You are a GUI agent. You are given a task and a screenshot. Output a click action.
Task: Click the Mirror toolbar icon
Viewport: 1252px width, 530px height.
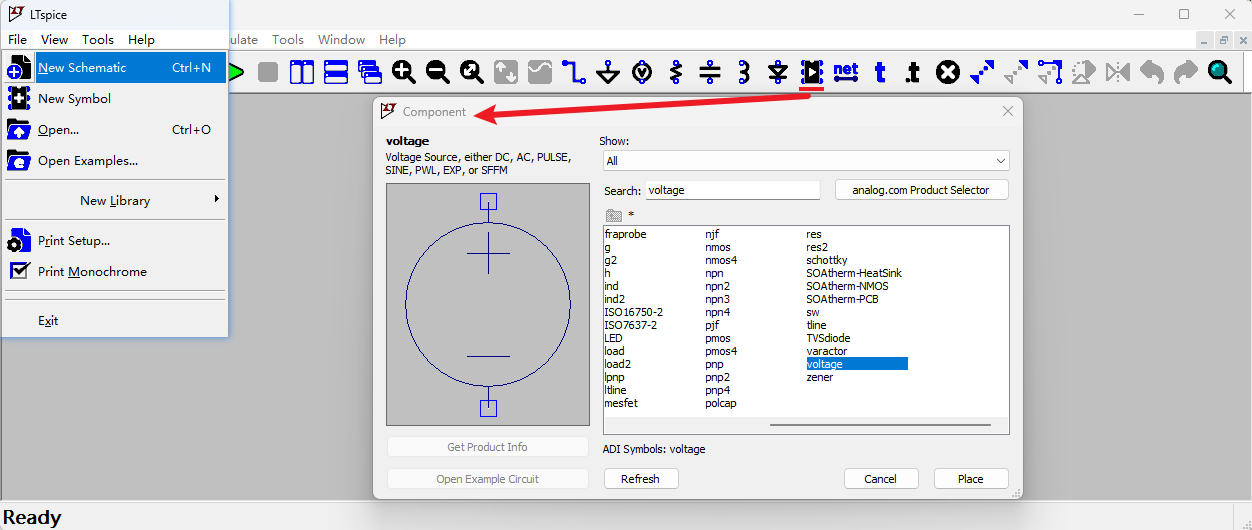(1118, 72)
